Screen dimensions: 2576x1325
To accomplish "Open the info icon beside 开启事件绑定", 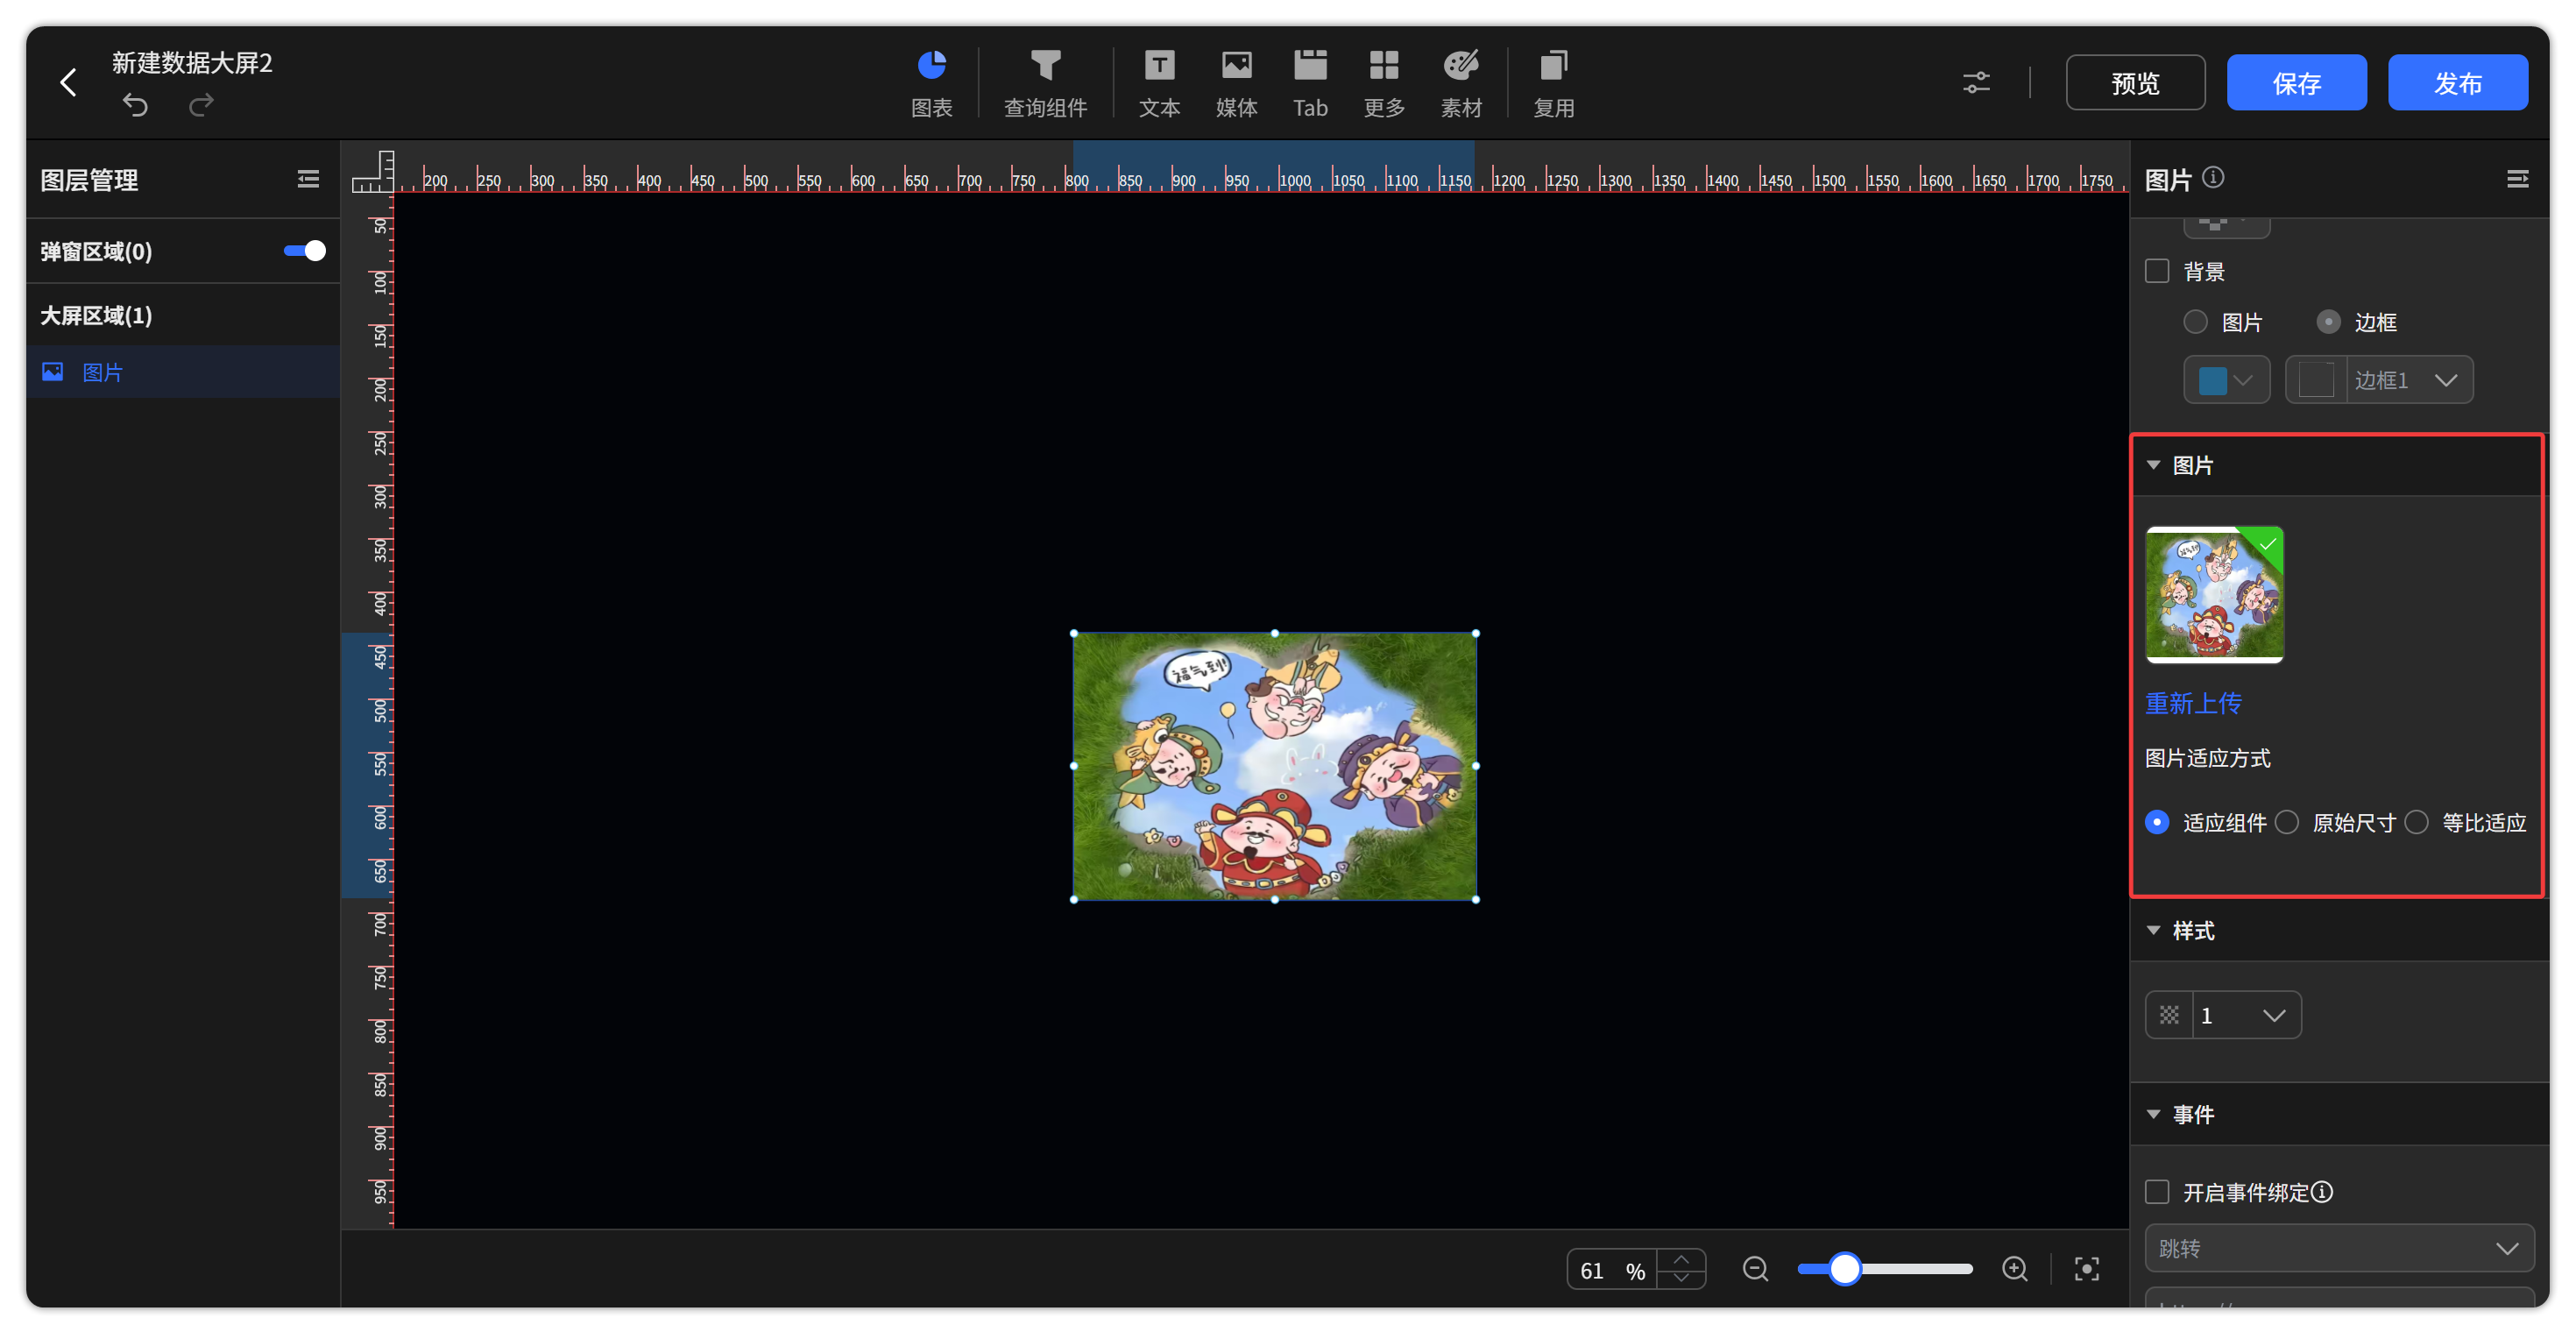I will pyautogui.click(x=2322, y=1192).
